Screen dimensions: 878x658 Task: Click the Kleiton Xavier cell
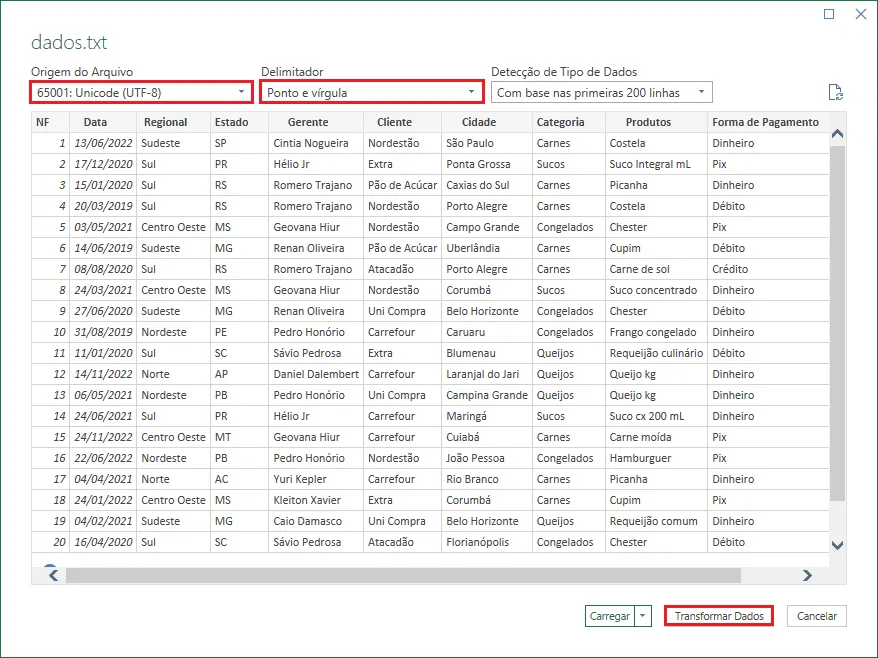click(x=316, y=500)
